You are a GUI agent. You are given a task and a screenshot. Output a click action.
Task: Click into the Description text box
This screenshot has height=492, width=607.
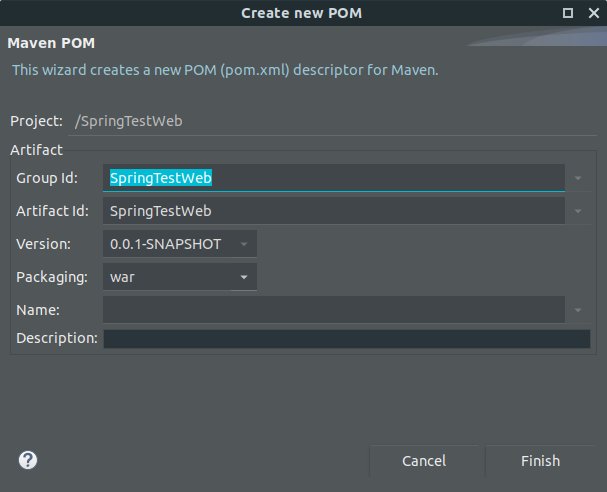click(346, 339)
